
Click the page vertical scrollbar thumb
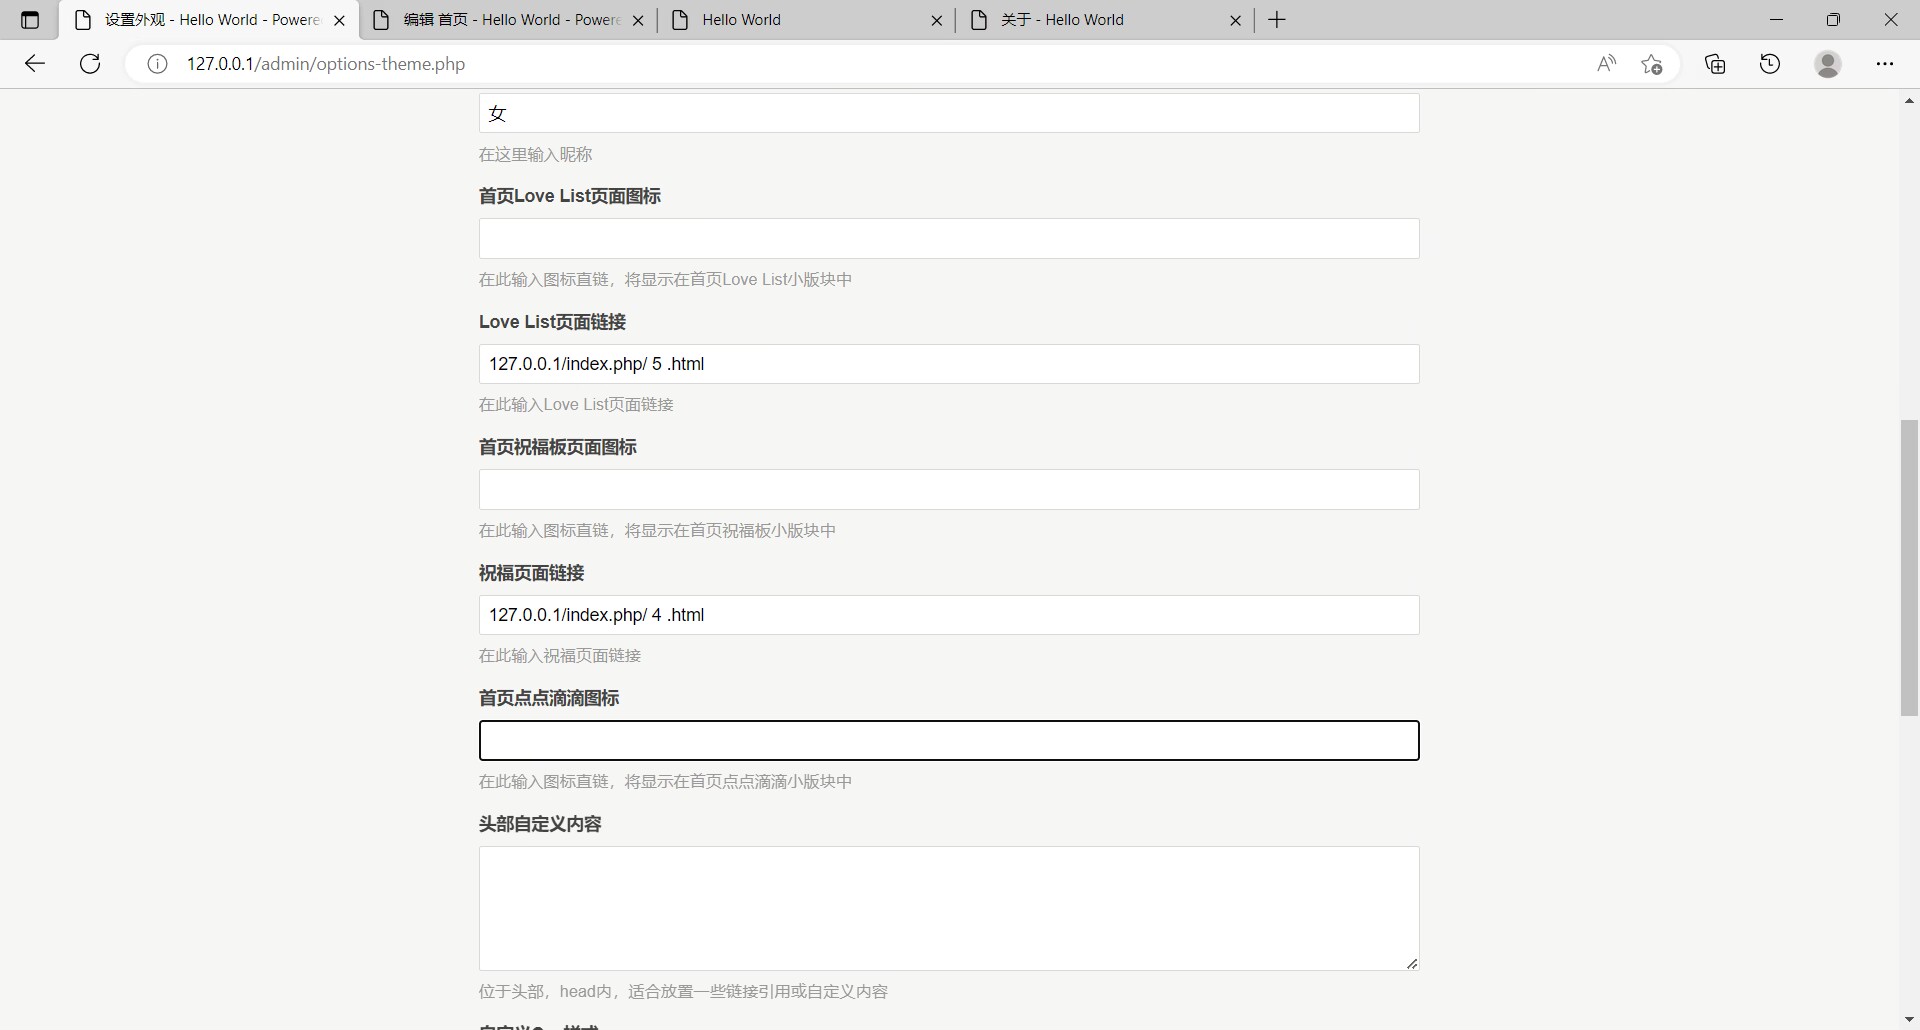coord(1909,568)
